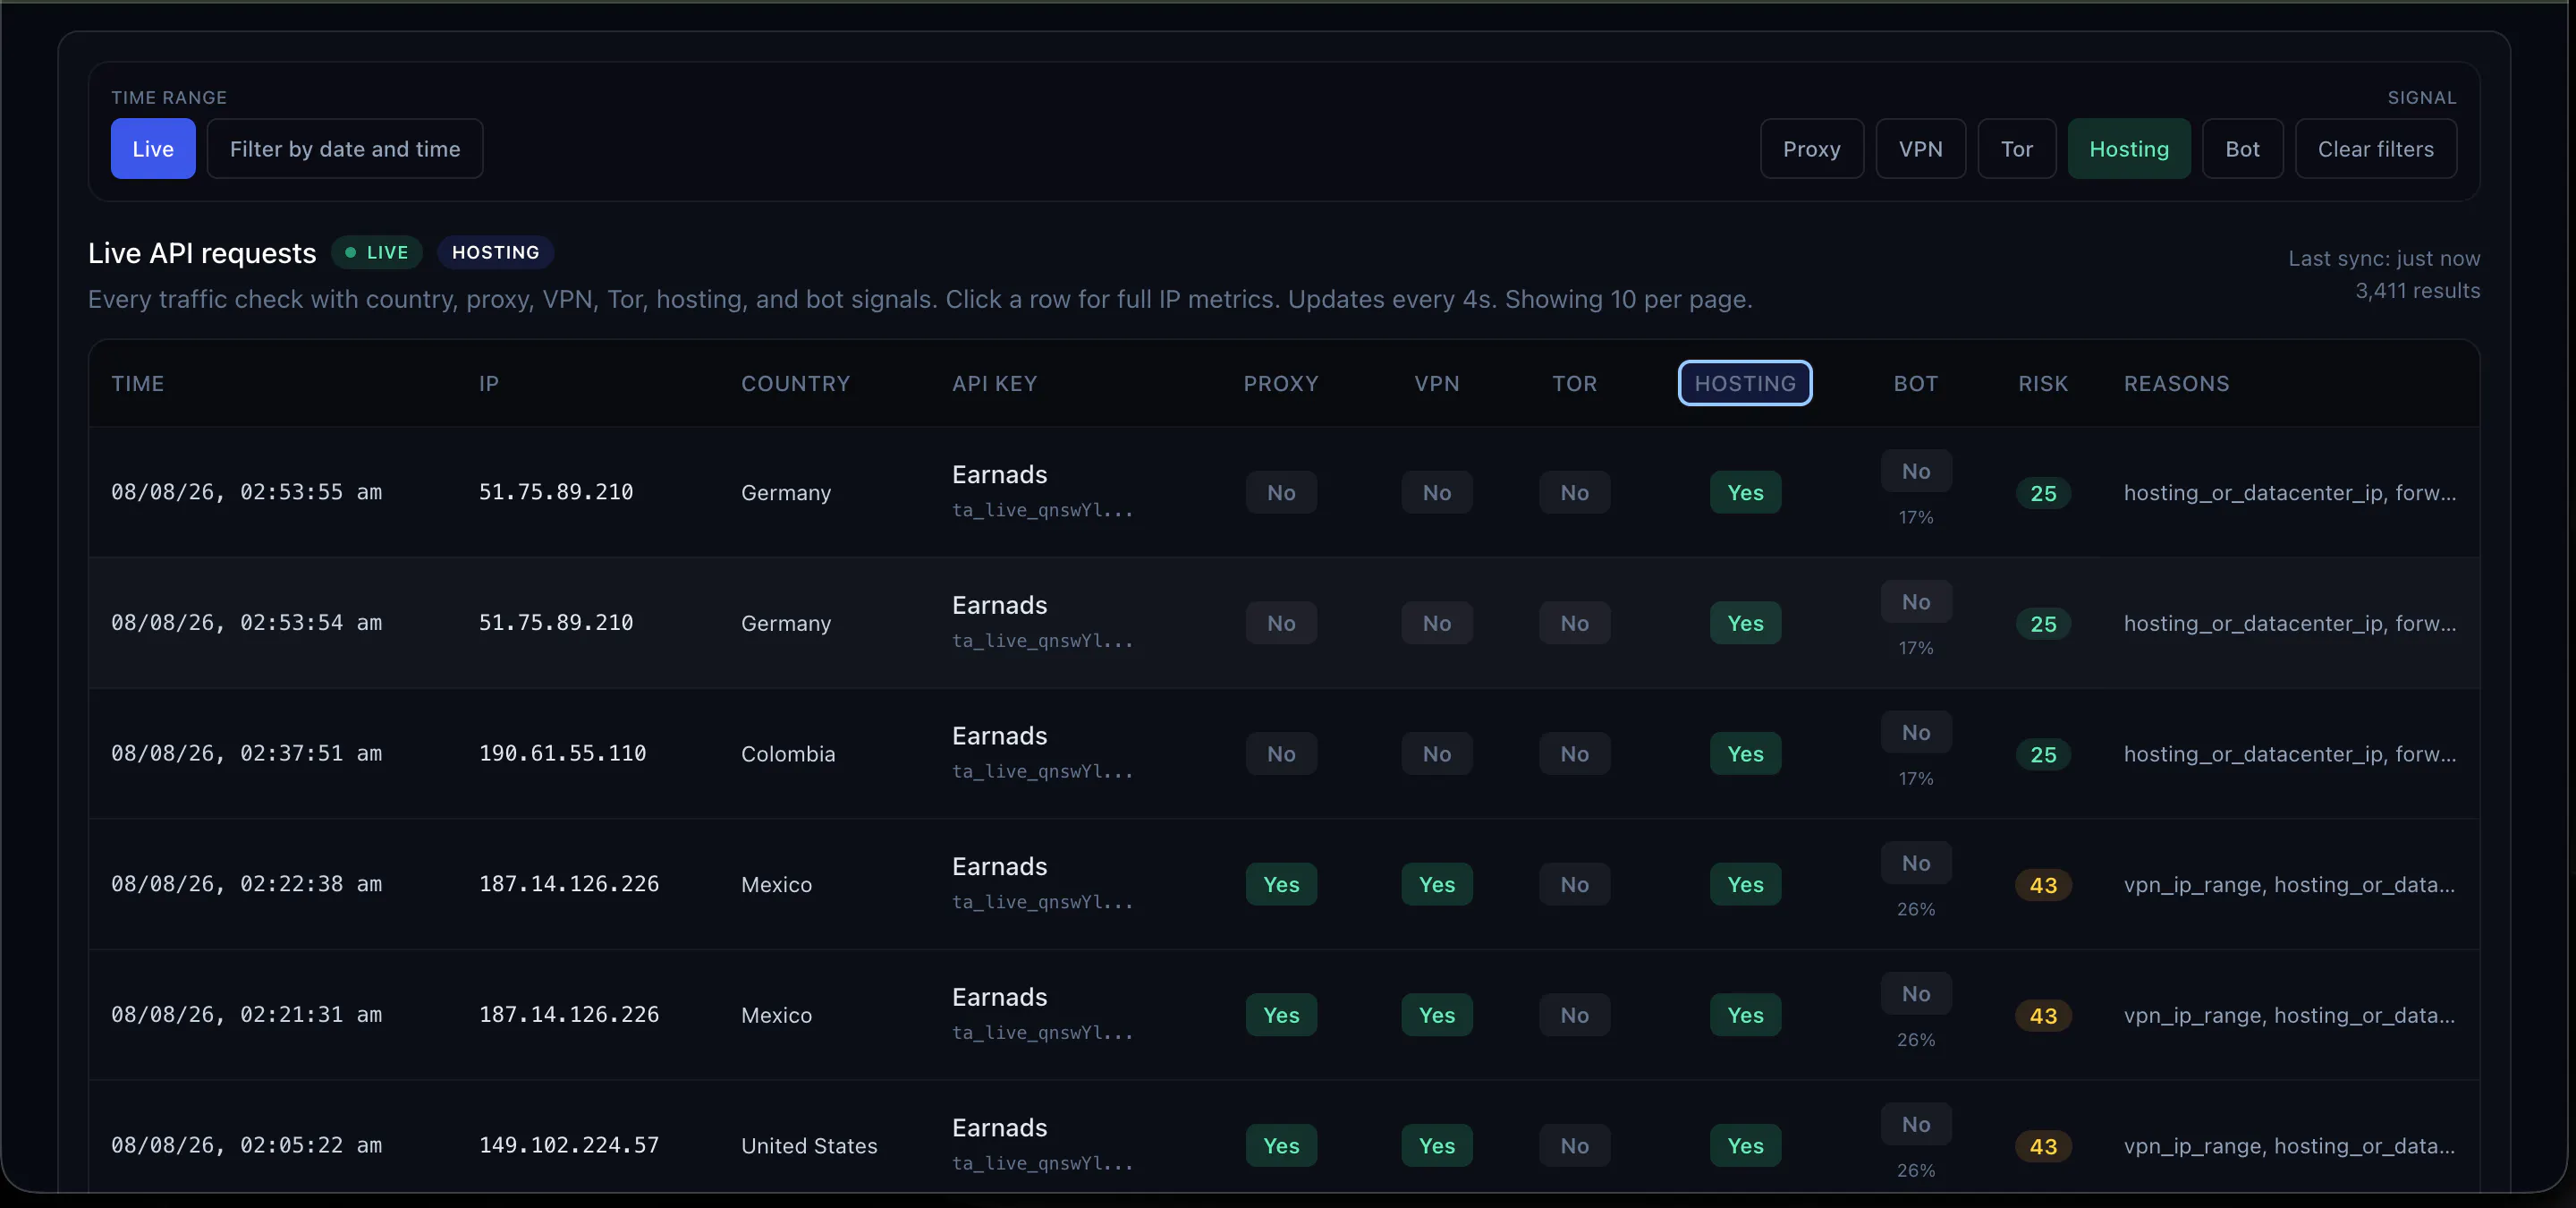The width and height of the screenshot is (2576, 1208).
Task: Open the request logged at 02:21:31 am
Action: click(1284, 1015)
